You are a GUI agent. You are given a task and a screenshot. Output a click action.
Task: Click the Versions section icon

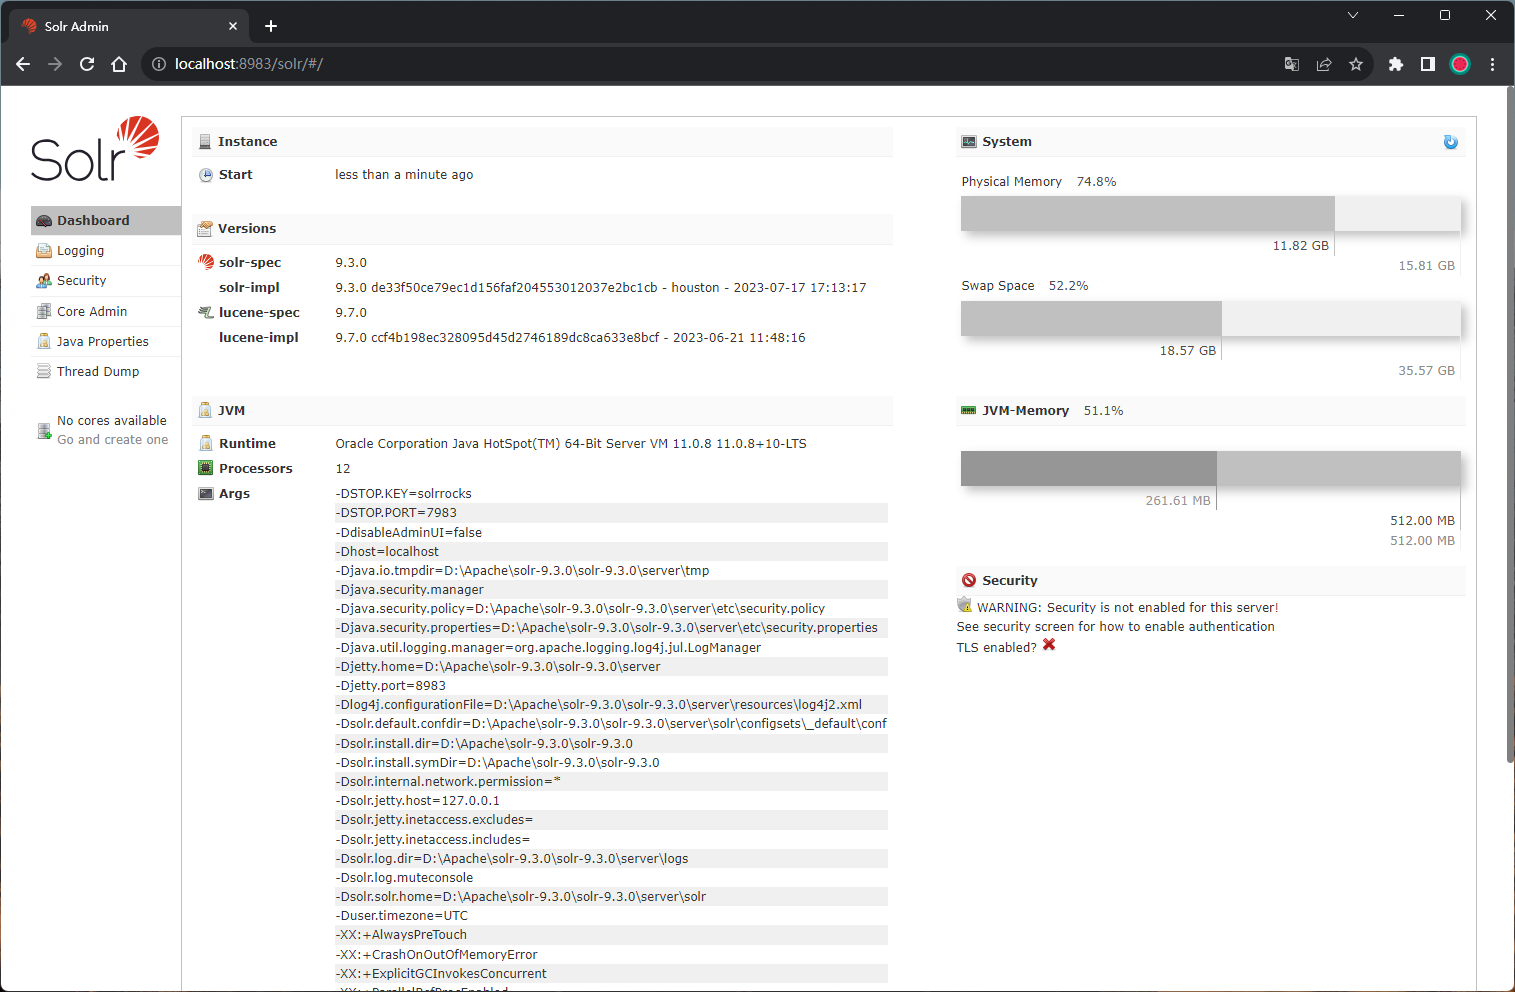pyautogui.click(x=205, y=229)
